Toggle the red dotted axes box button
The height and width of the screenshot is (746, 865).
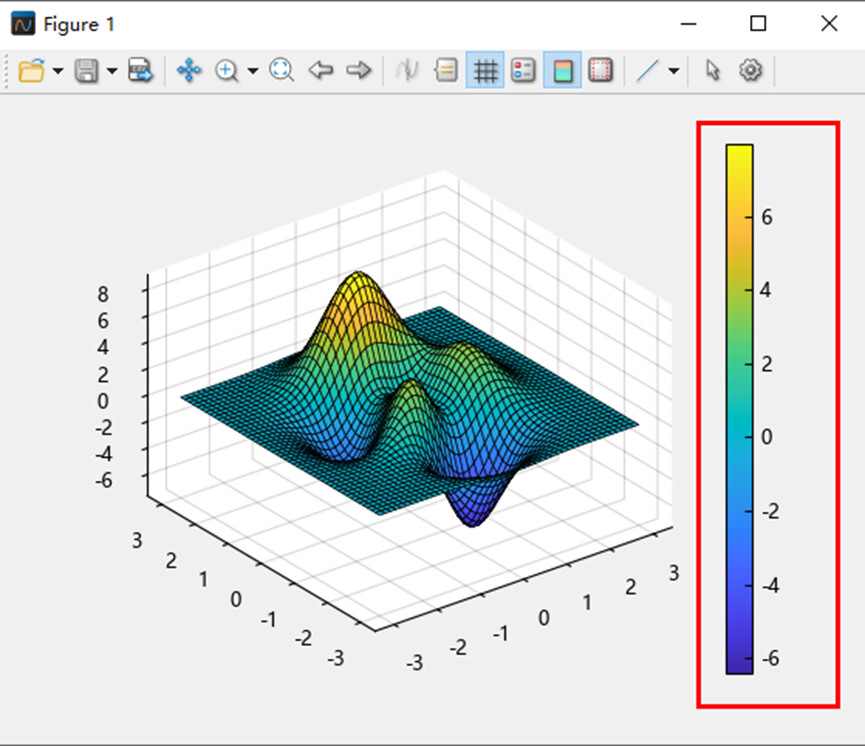point(600,70)
